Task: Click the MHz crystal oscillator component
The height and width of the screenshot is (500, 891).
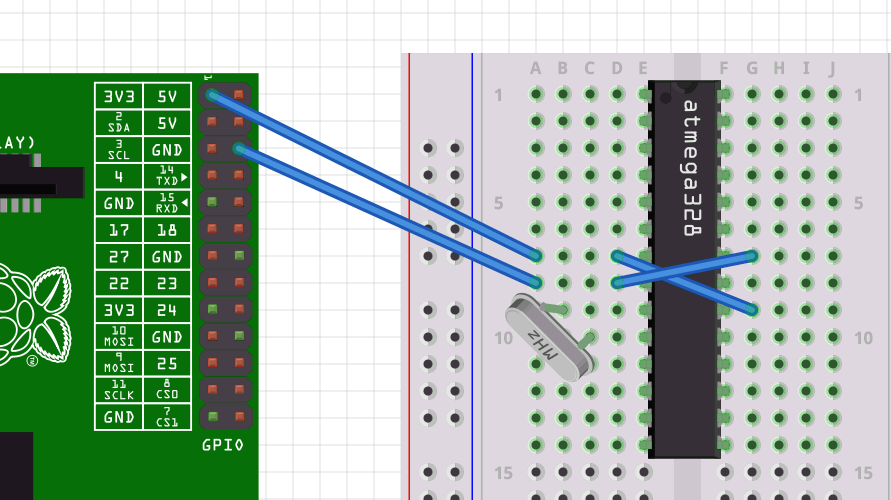Action: [x=548, y=338]
